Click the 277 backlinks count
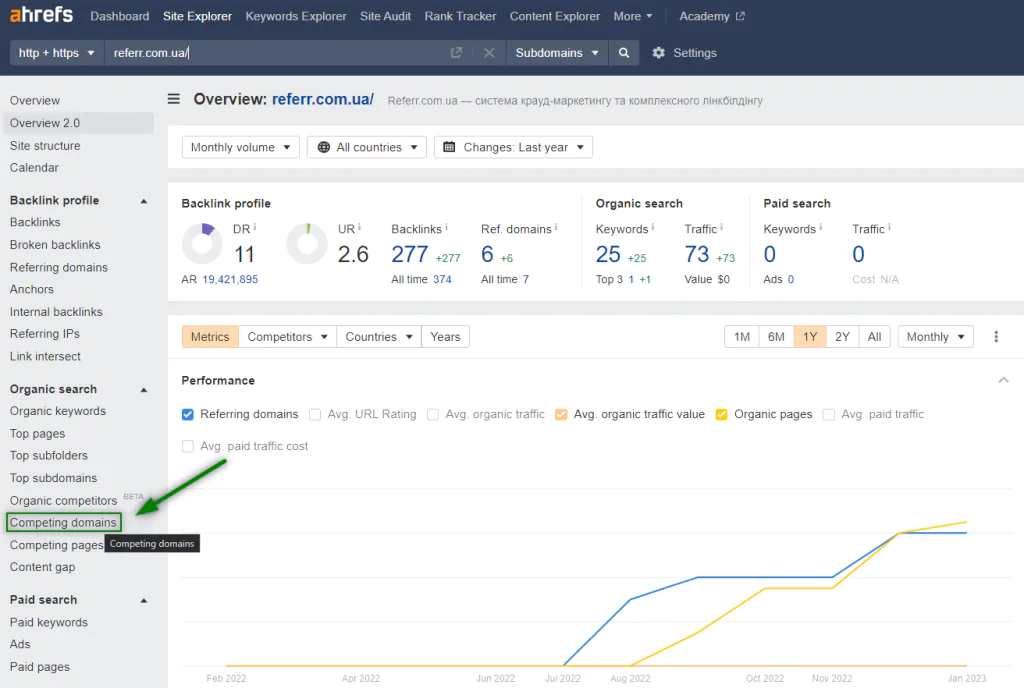1024x688 pixels. tap(409, 254)
